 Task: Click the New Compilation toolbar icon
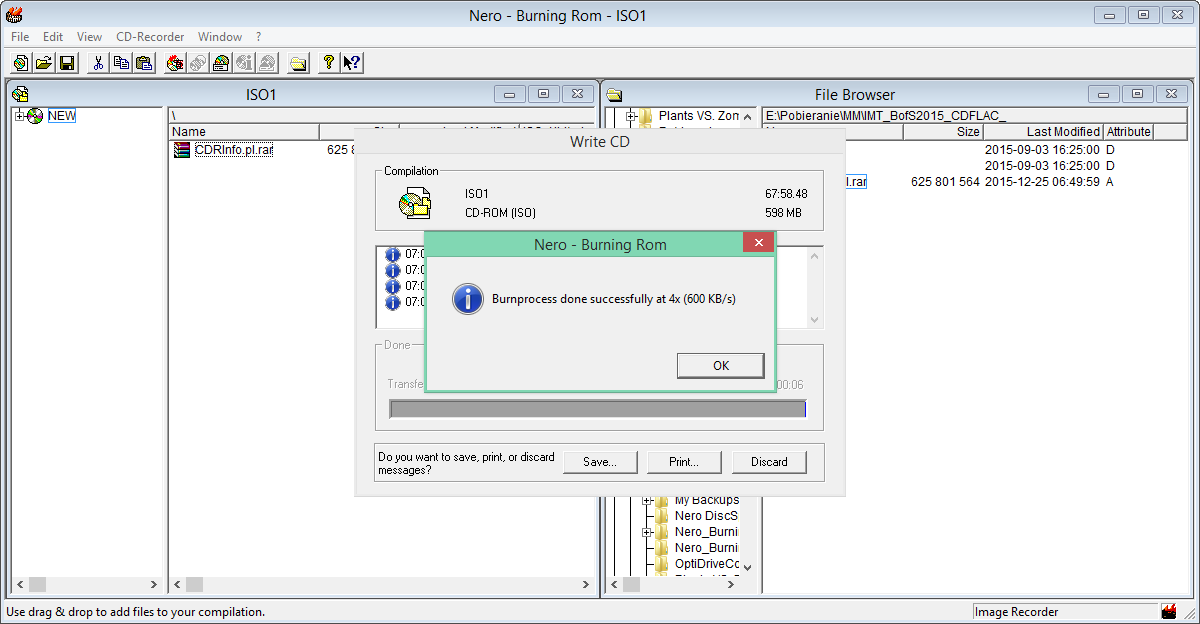pos(22,63)
